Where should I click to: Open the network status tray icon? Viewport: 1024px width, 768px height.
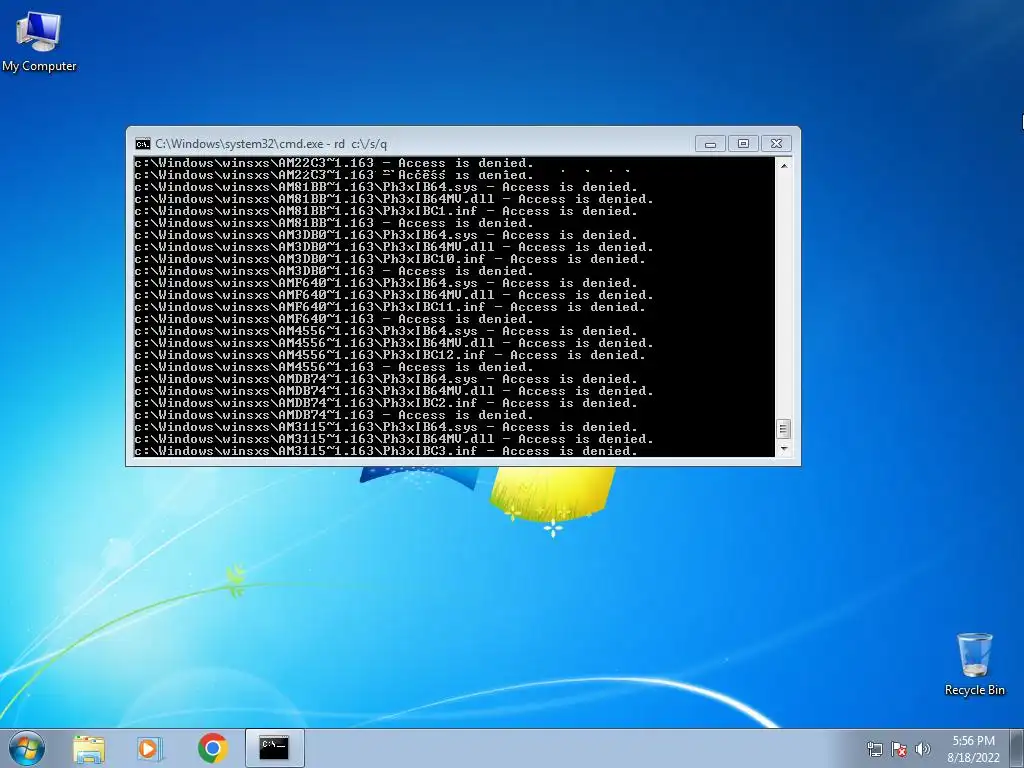click(x=874, y=749)
